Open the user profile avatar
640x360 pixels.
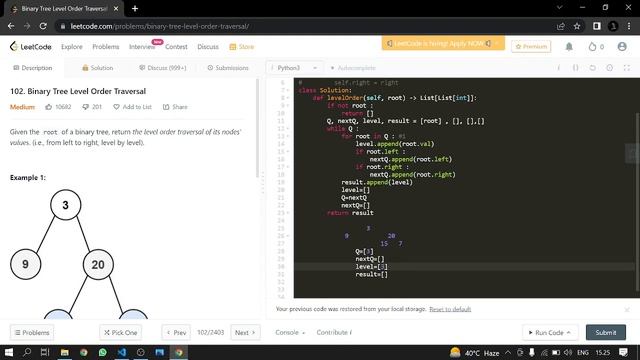click(x=622, y=47)
